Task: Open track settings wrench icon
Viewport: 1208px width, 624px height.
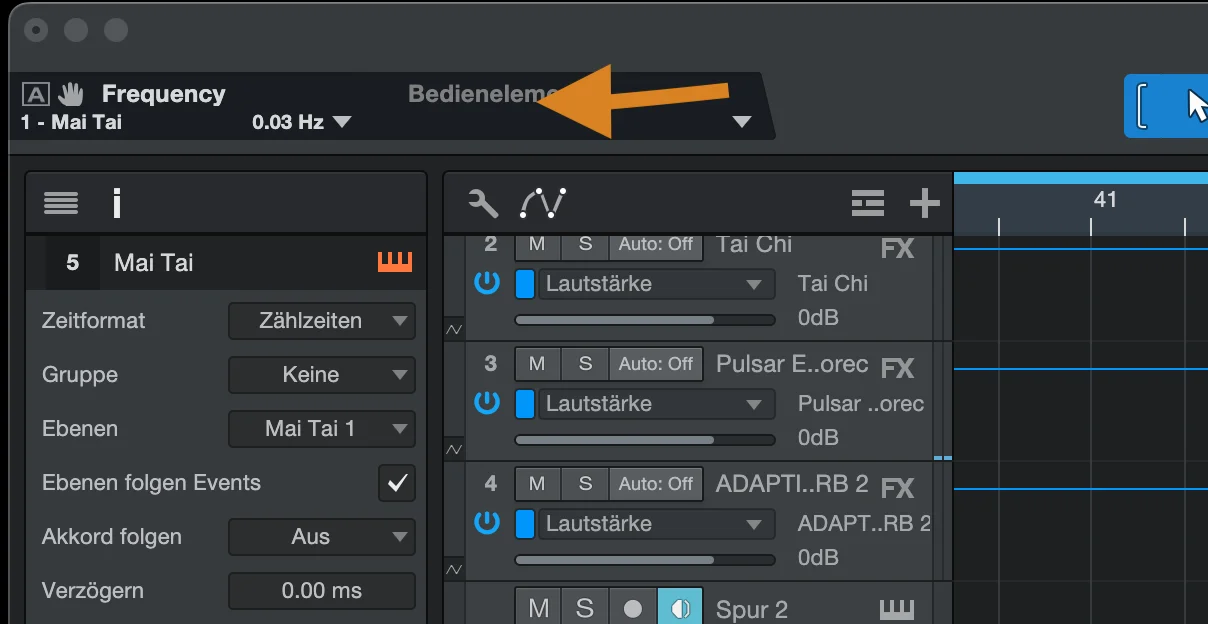Action: pos(483,203)
